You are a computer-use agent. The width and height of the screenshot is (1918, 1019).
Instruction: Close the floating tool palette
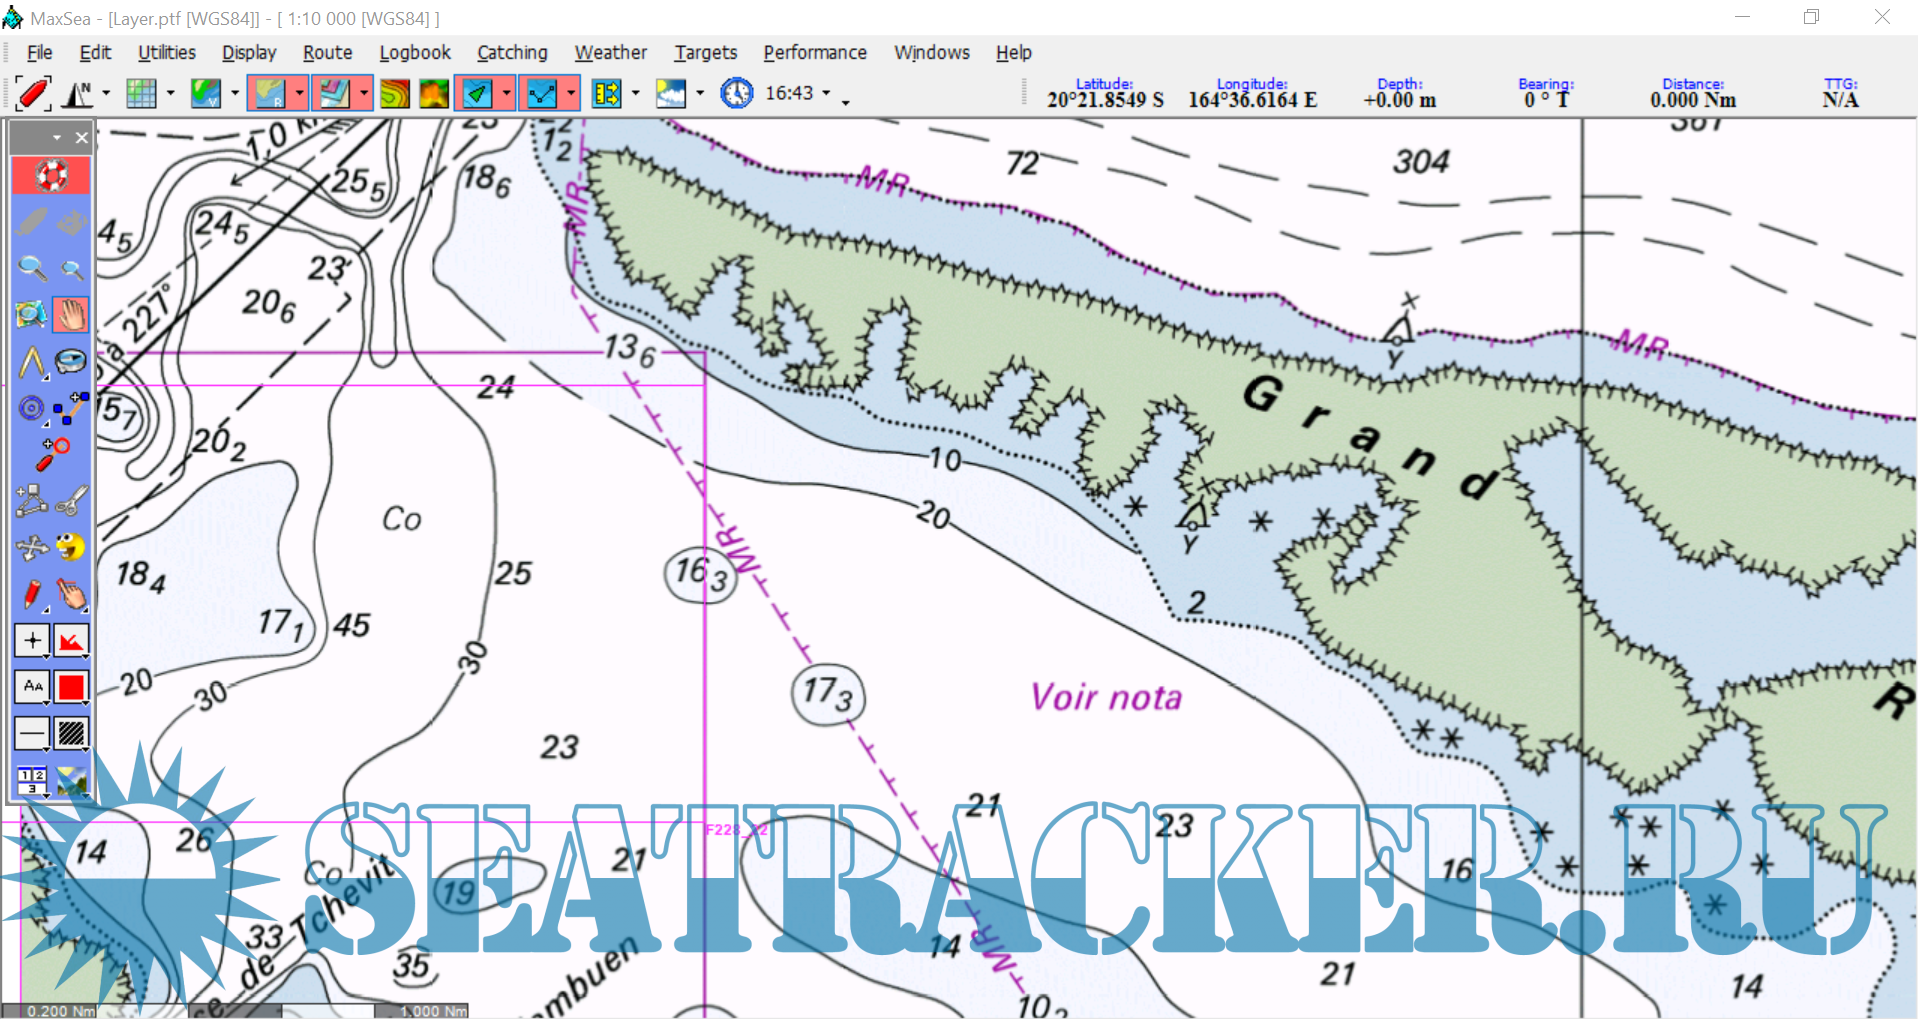(x=82, y=138)
